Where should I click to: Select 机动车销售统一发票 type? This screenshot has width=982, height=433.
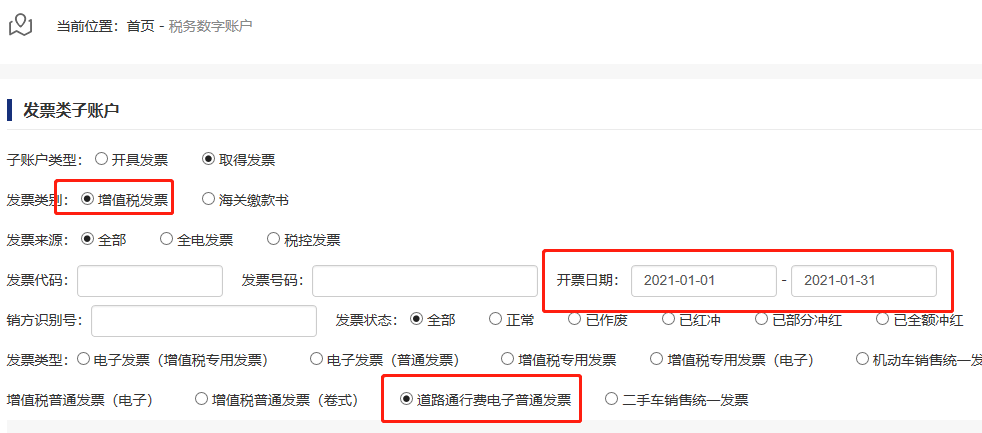[862, 359]
